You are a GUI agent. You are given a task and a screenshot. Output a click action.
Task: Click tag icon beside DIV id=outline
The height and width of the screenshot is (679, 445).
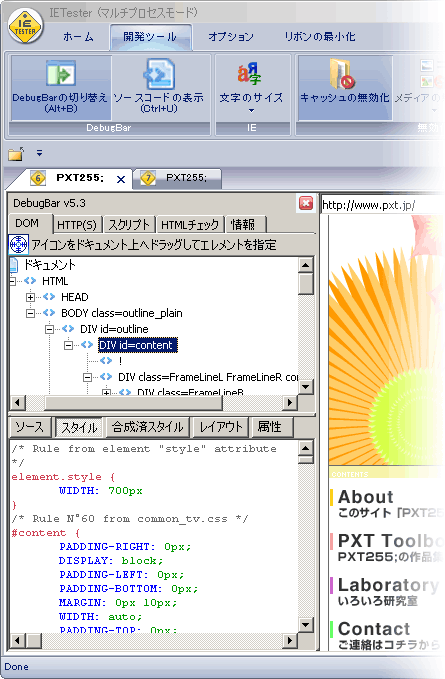point(68,329)
